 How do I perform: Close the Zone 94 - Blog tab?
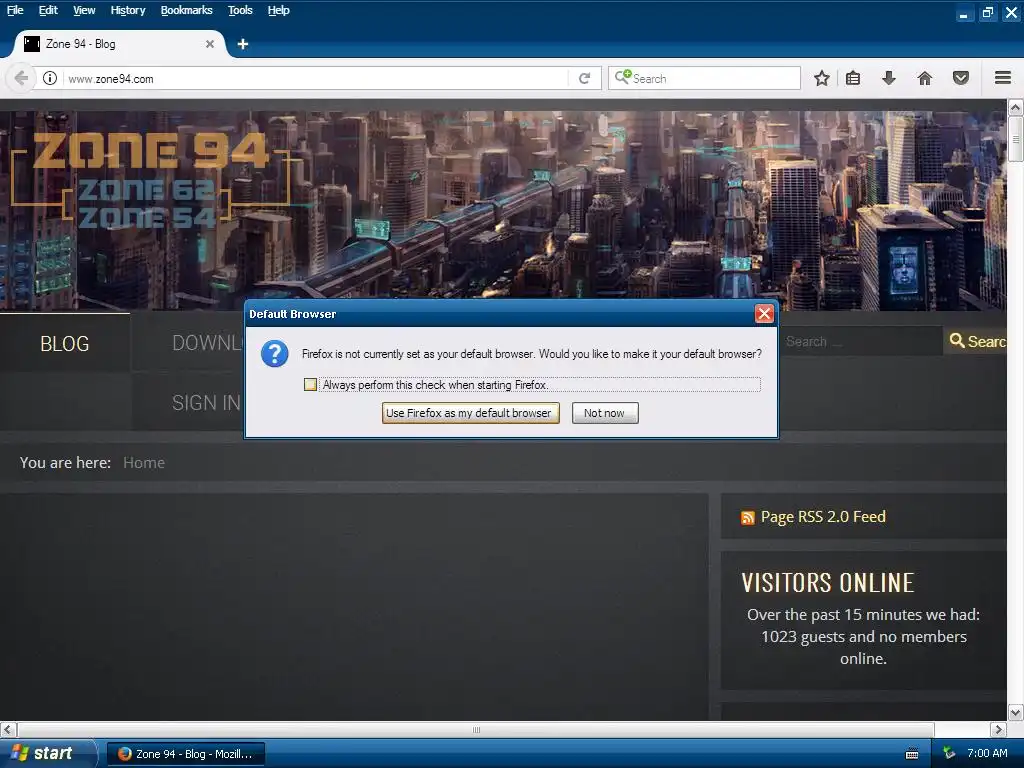(210, 44)
